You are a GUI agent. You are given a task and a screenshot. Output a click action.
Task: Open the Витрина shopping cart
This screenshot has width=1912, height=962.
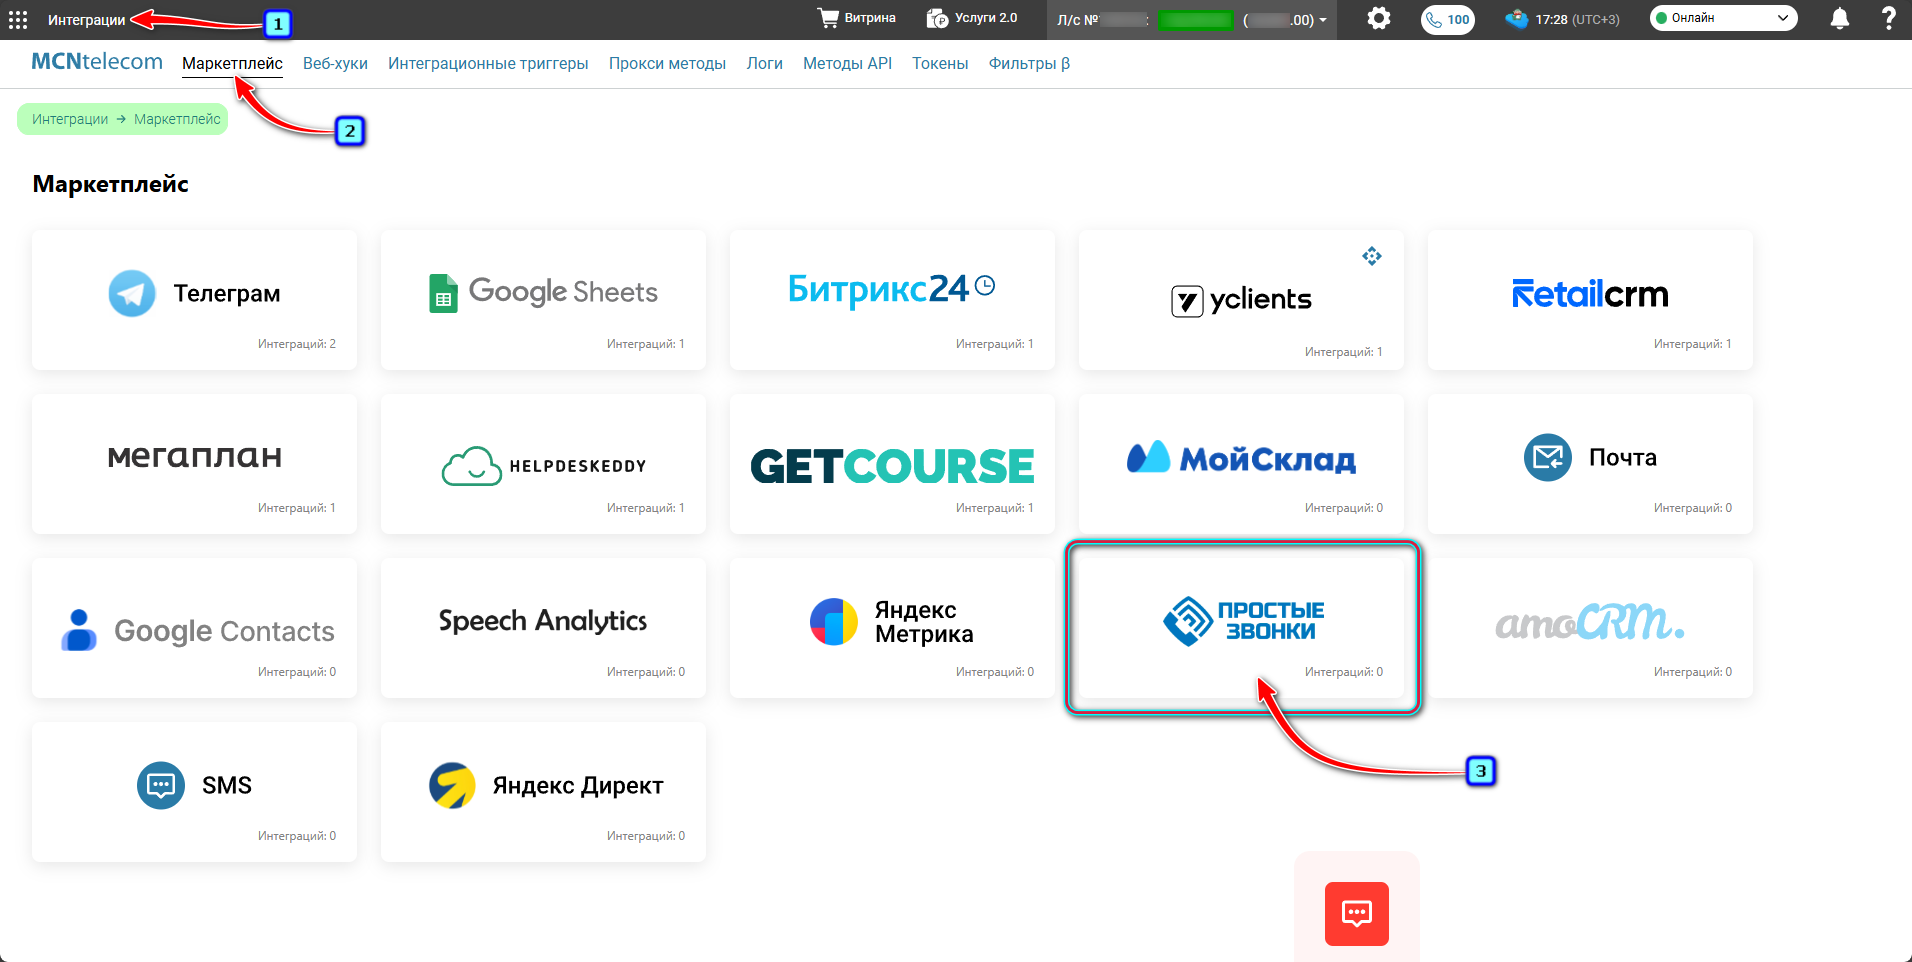856,18
